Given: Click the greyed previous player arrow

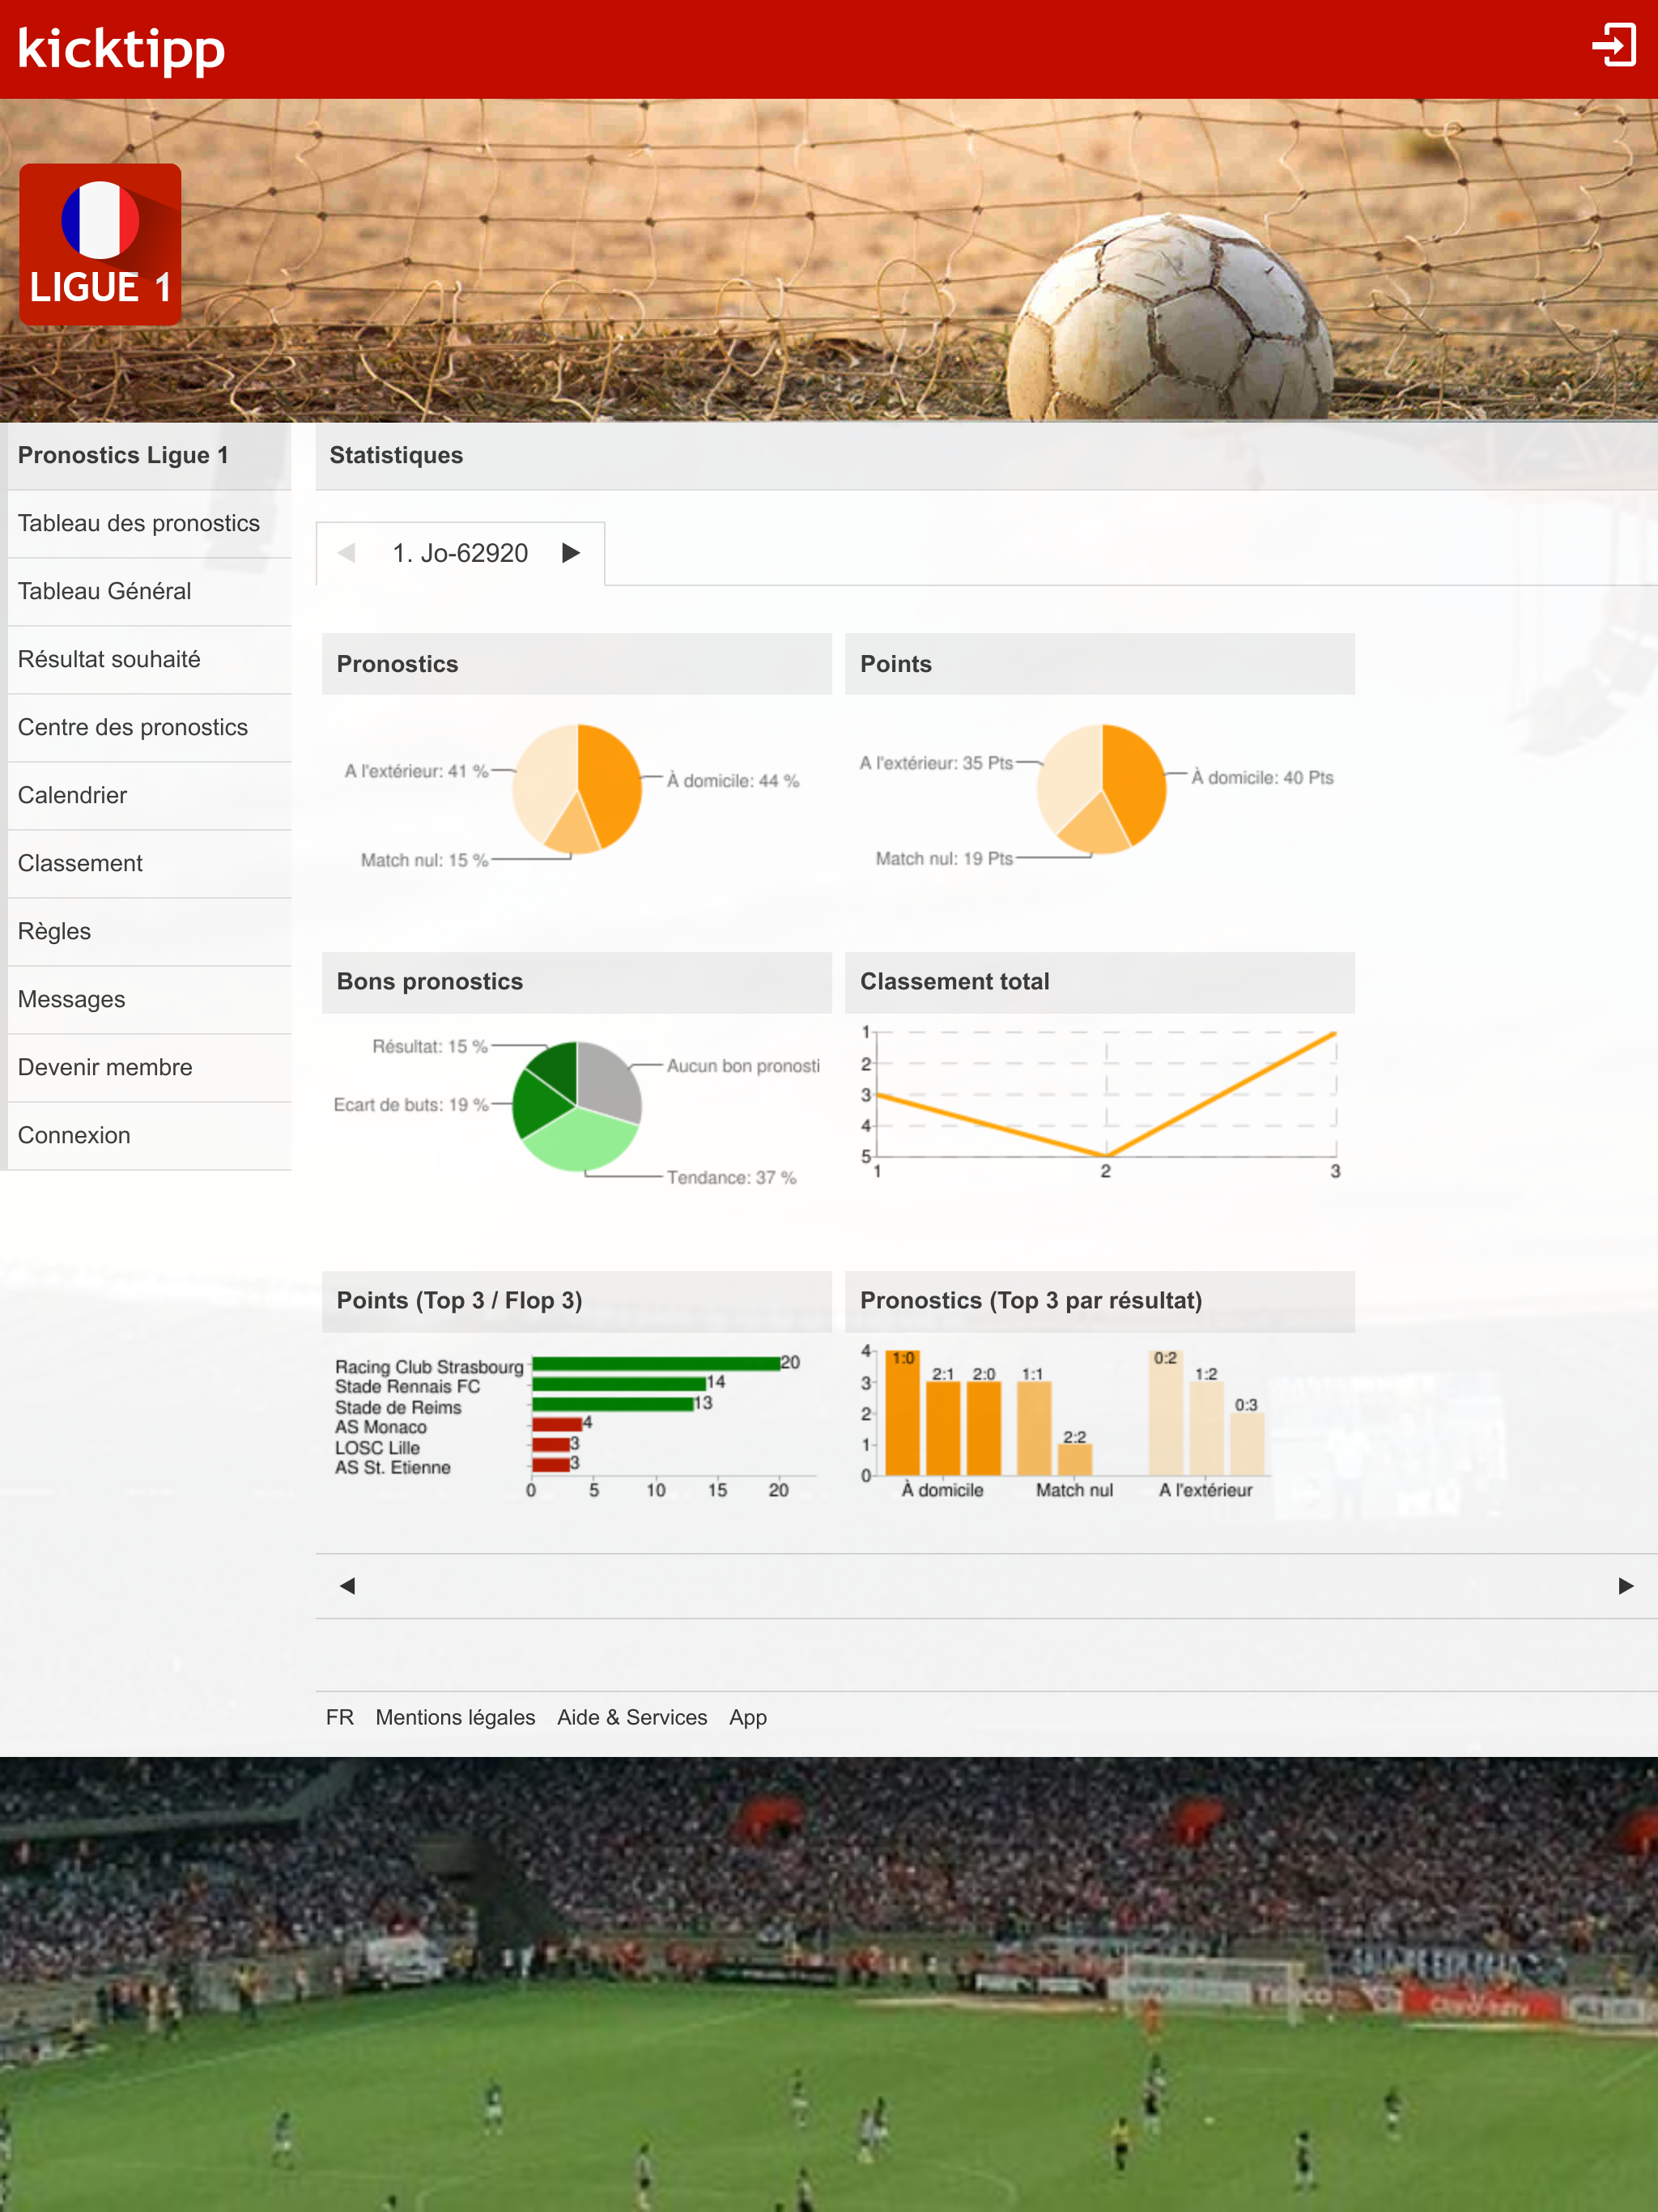Looking at the screenshot, I should [x=347, y=553].
